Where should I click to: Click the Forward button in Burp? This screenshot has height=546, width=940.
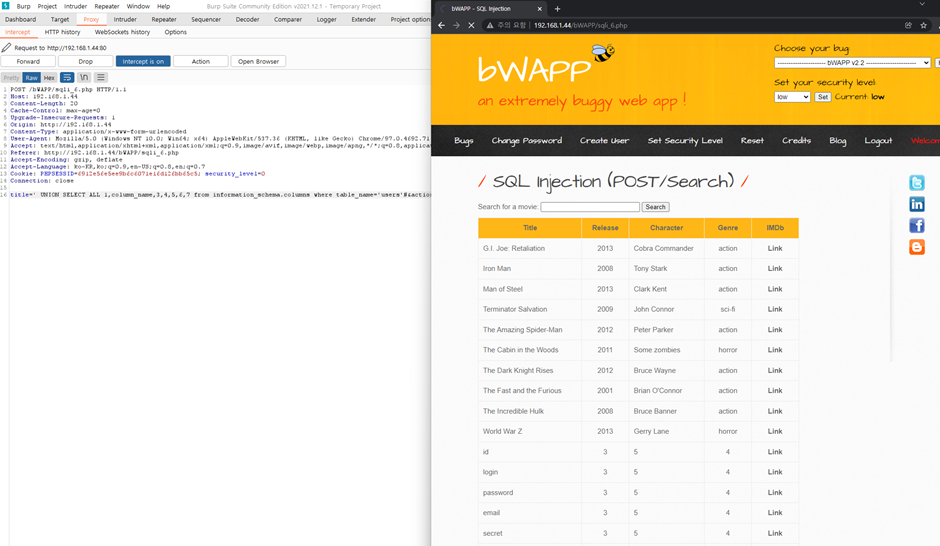[x=28, y=61]
